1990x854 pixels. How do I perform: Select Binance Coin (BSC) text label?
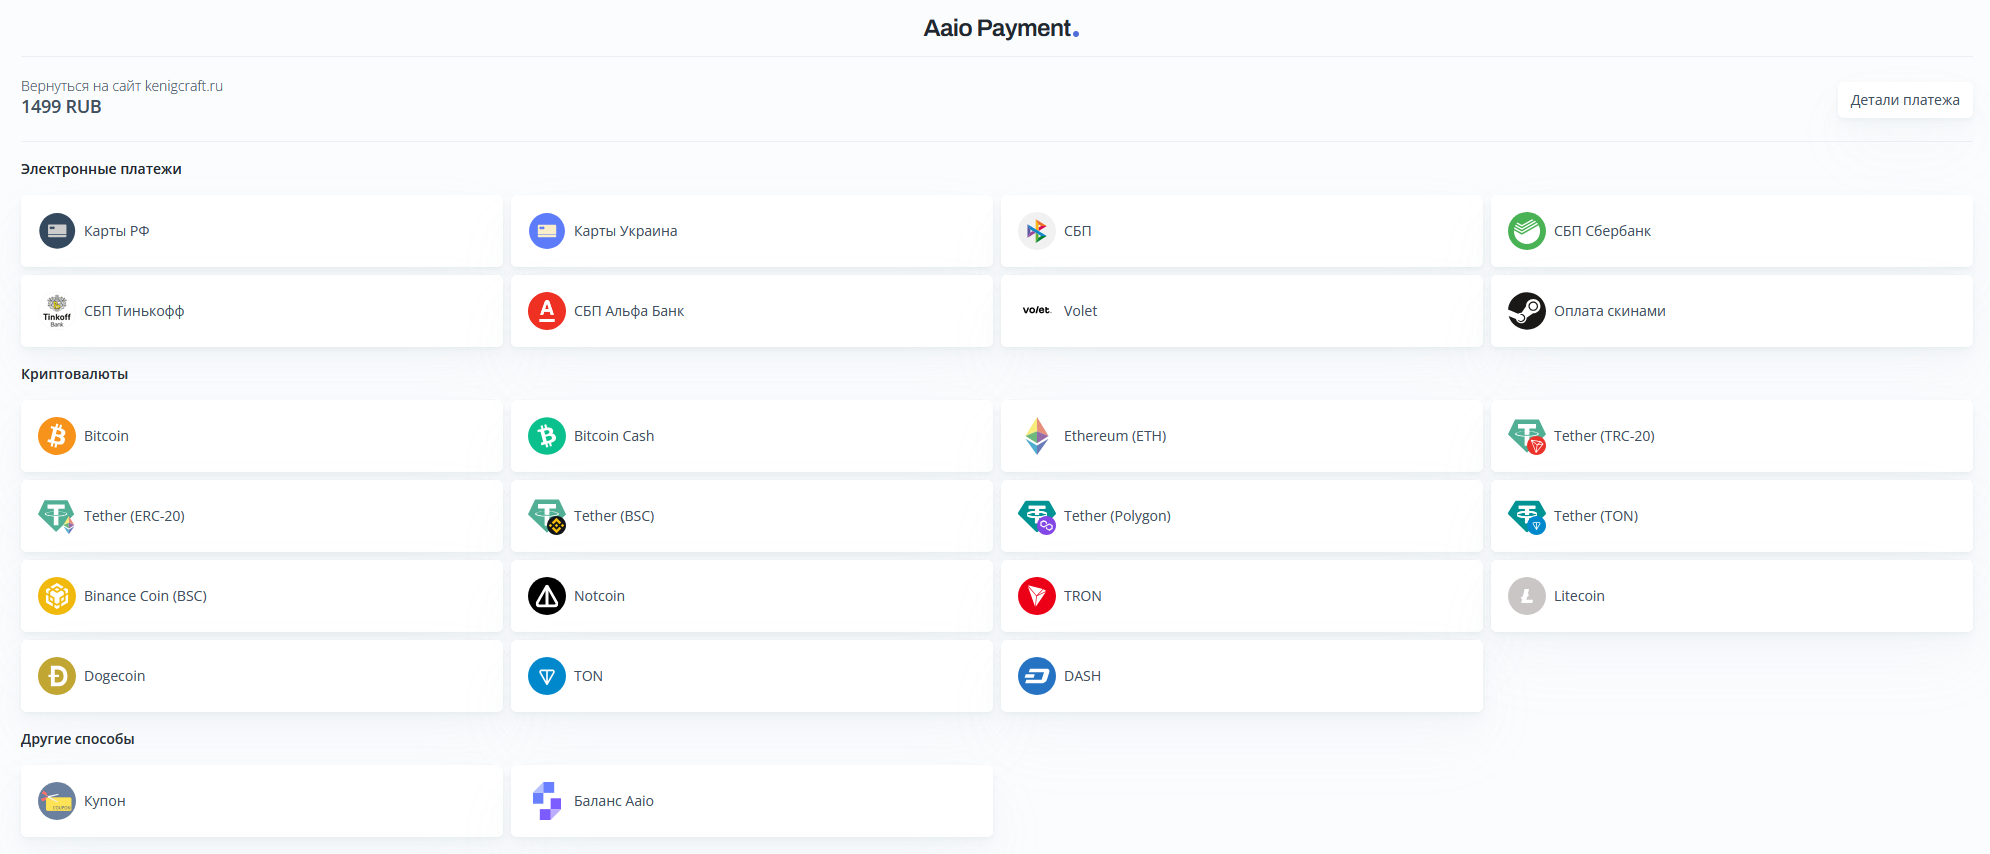145,596
